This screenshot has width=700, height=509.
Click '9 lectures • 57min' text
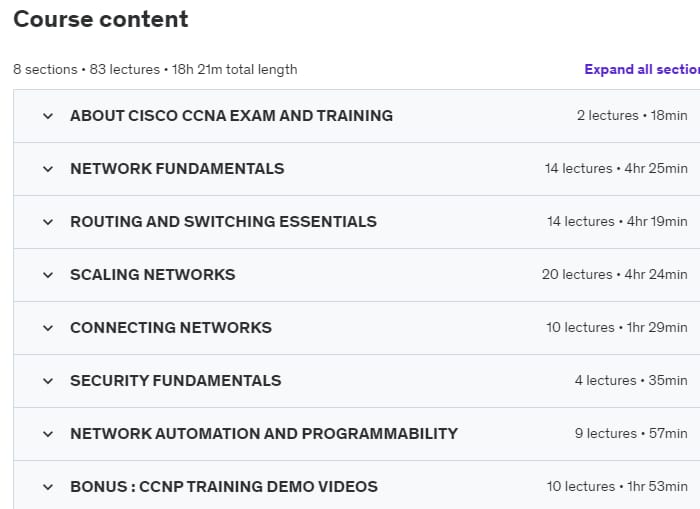(x=631, y=434)
